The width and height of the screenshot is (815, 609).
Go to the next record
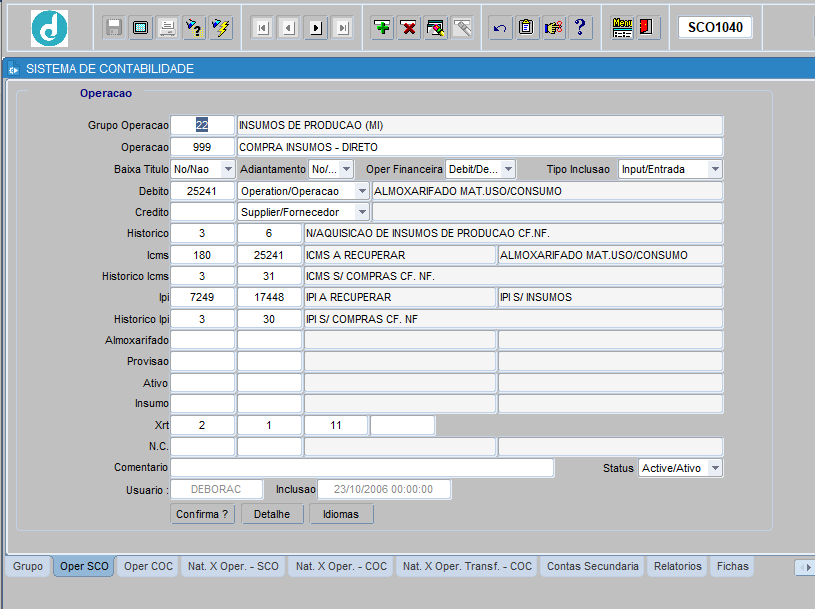click(x=317, y=28)
